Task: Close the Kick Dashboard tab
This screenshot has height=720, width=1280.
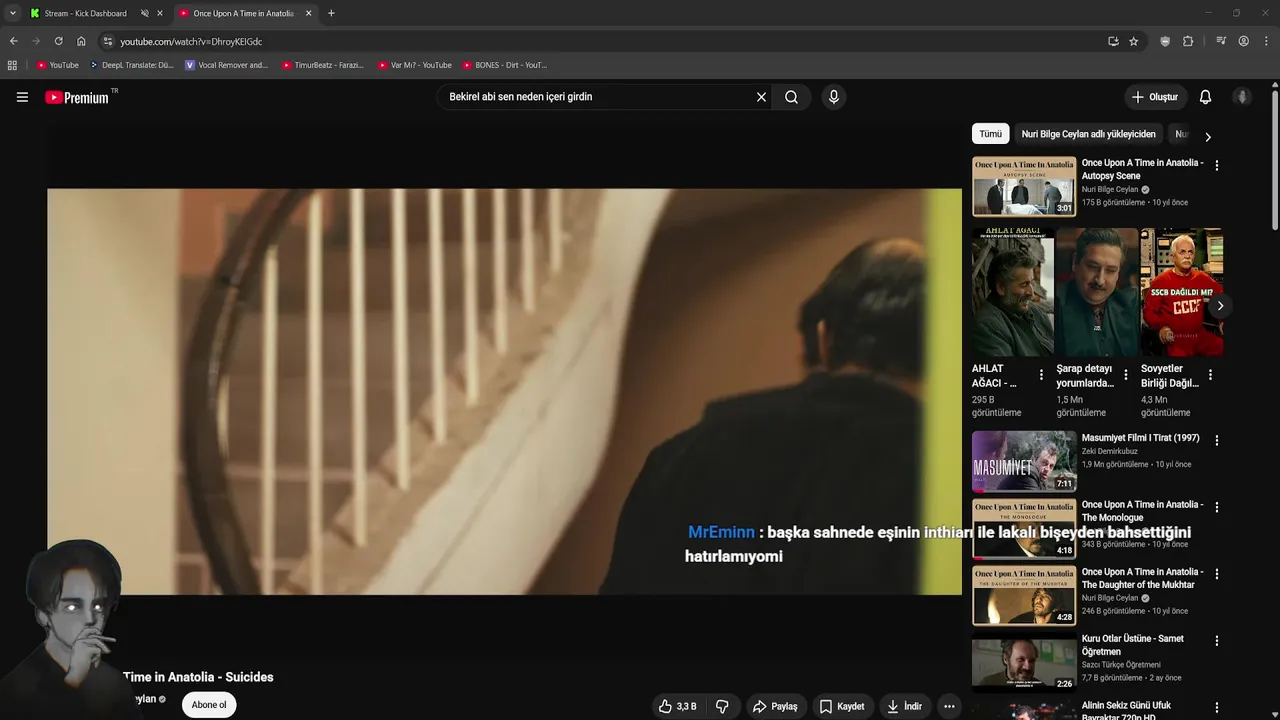Action: (x=160, y=13)
